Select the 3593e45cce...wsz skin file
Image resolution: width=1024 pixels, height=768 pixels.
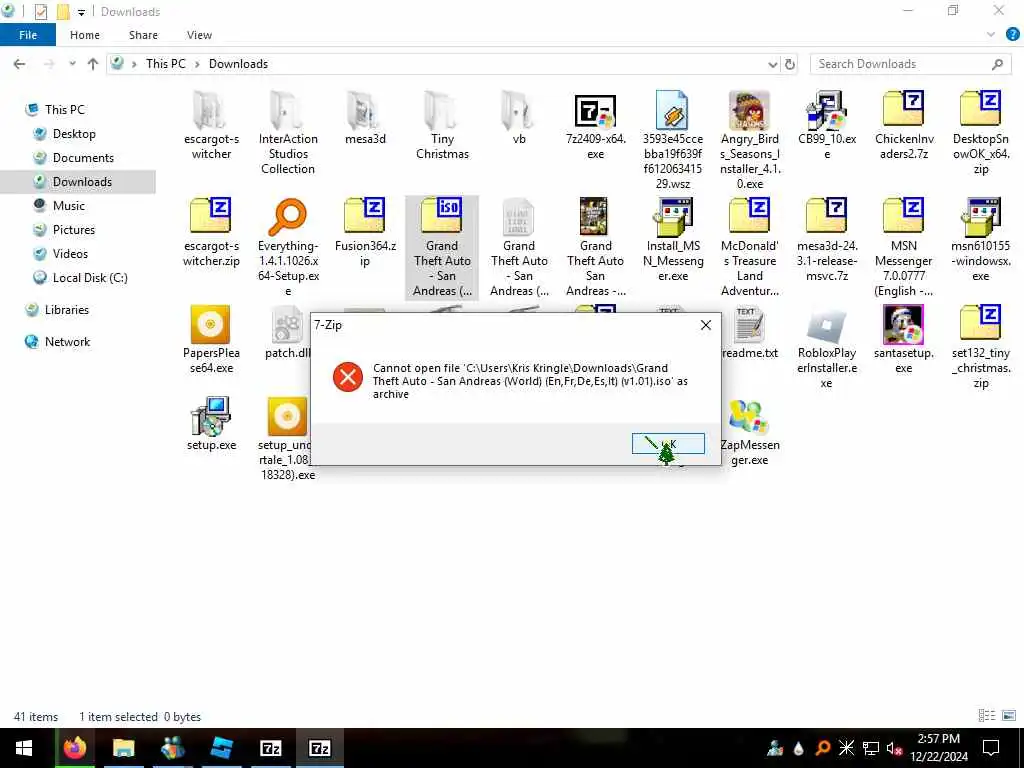[673, 140]
